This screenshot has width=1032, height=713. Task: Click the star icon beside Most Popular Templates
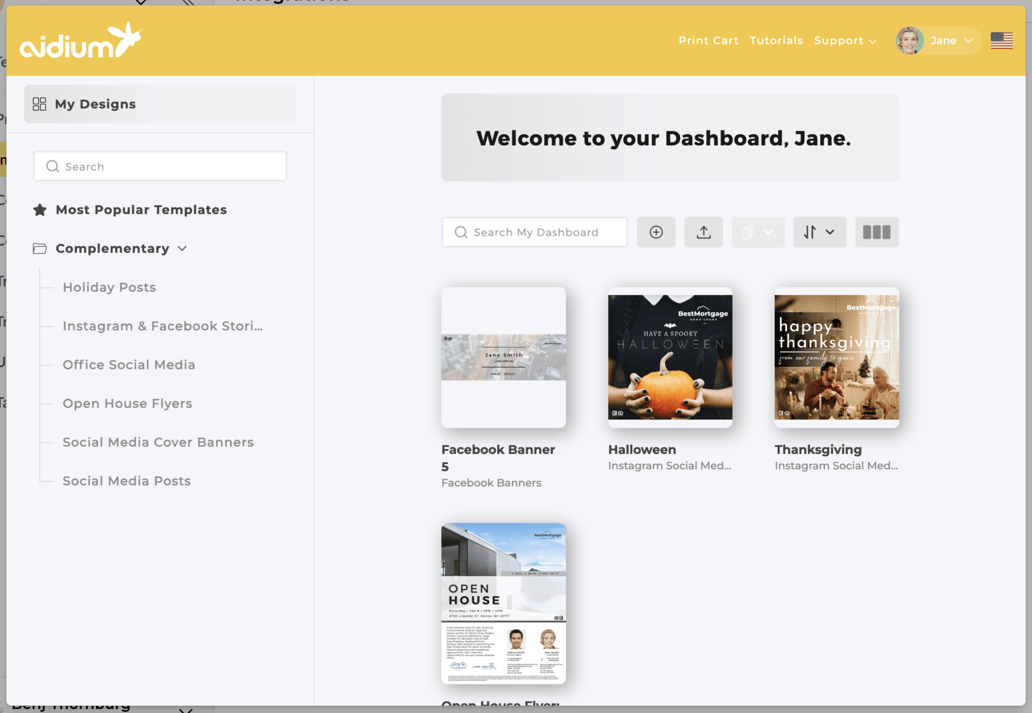tap(40, 210)
